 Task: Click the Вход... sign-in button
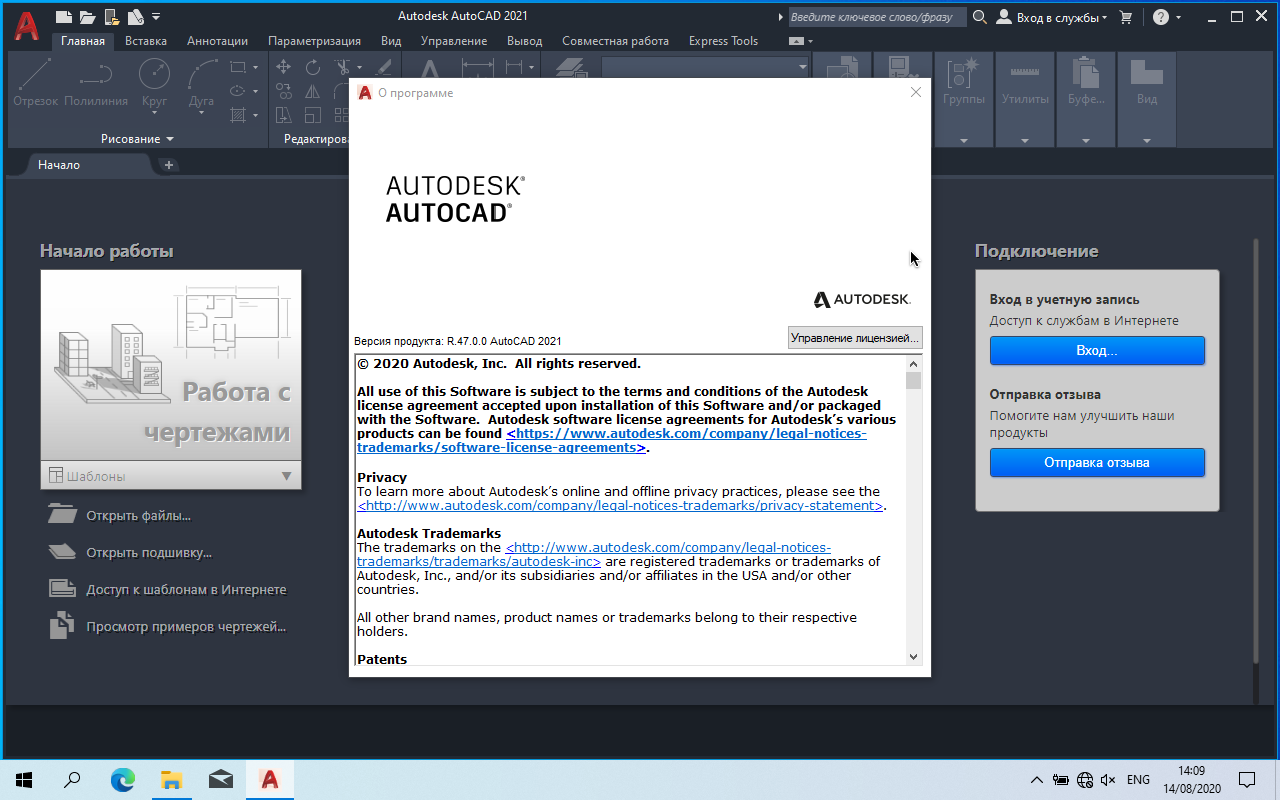[1097, 351]
